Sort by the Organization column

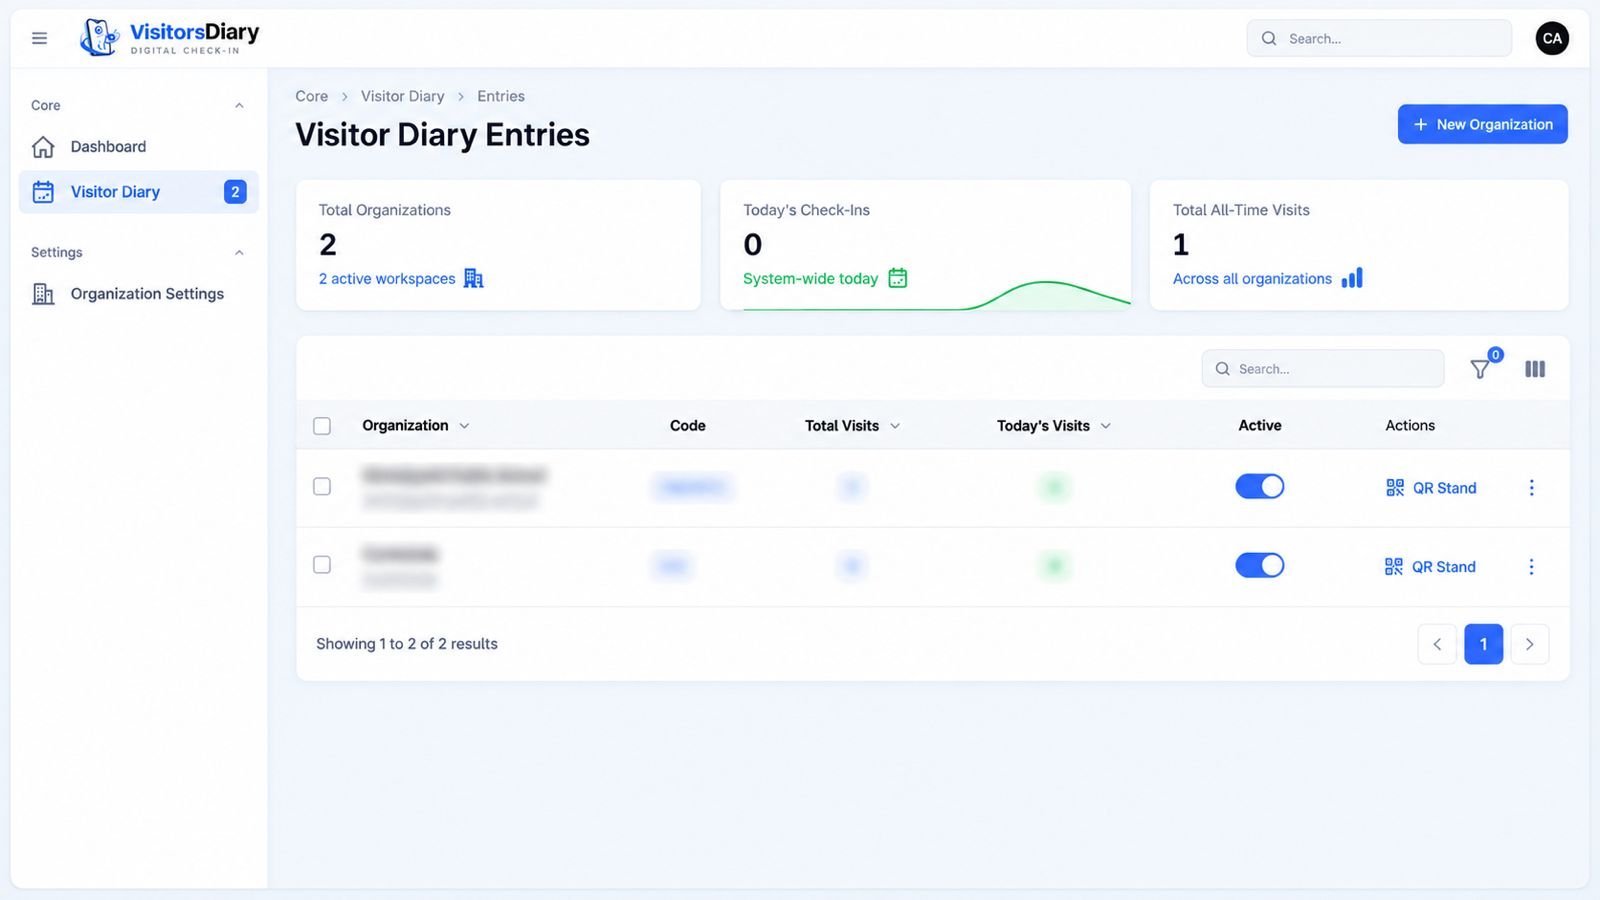click(416, 425)
